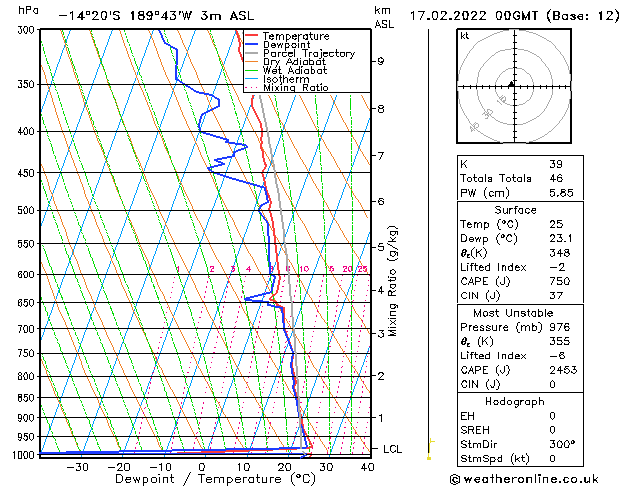
Task: Click the copyright symbol beside weatheronline.co.uk
Action: 457,479
